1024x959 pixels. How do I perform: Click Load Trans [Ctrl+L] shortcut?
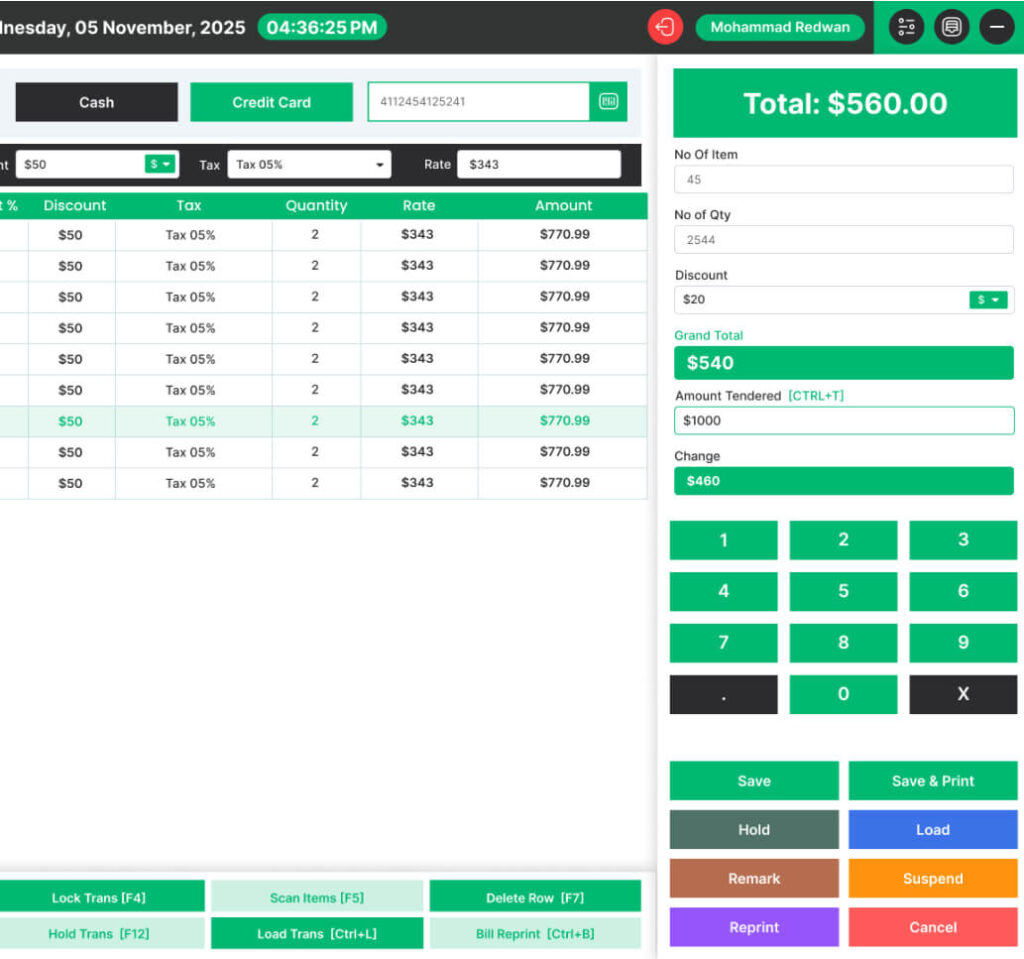pos(317,934)
